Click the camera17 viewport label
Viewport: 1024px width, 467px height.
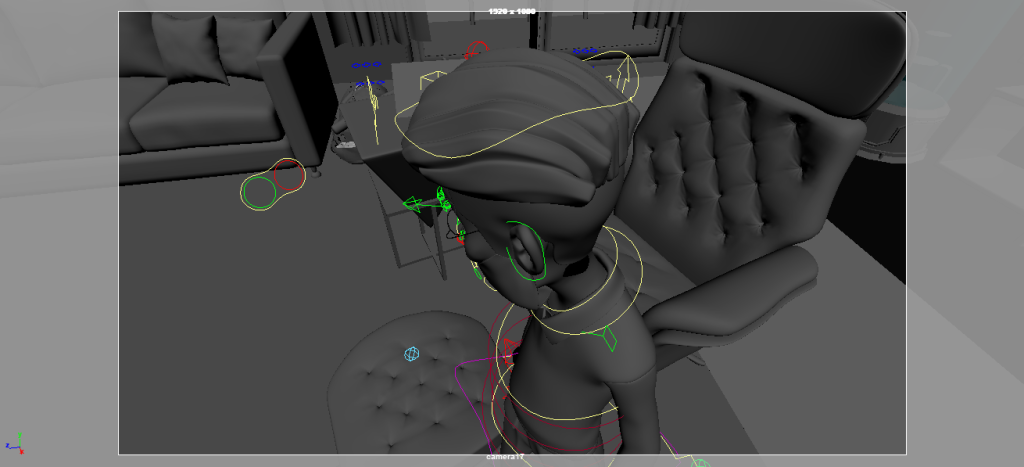point(505,457)
